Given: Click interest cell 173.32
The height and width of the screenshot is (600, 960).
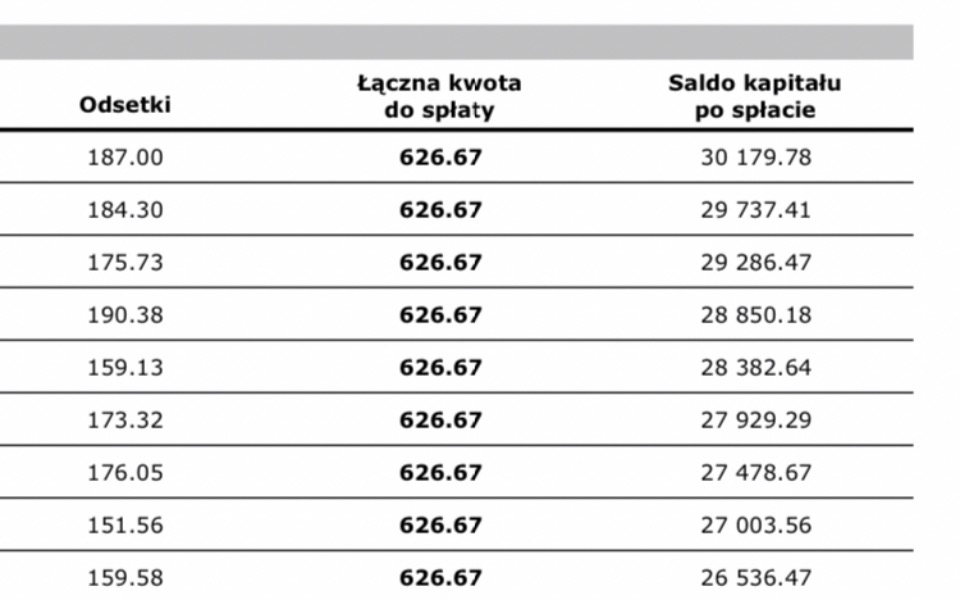Looking at the screenshot, I should (x=126, y=421).
